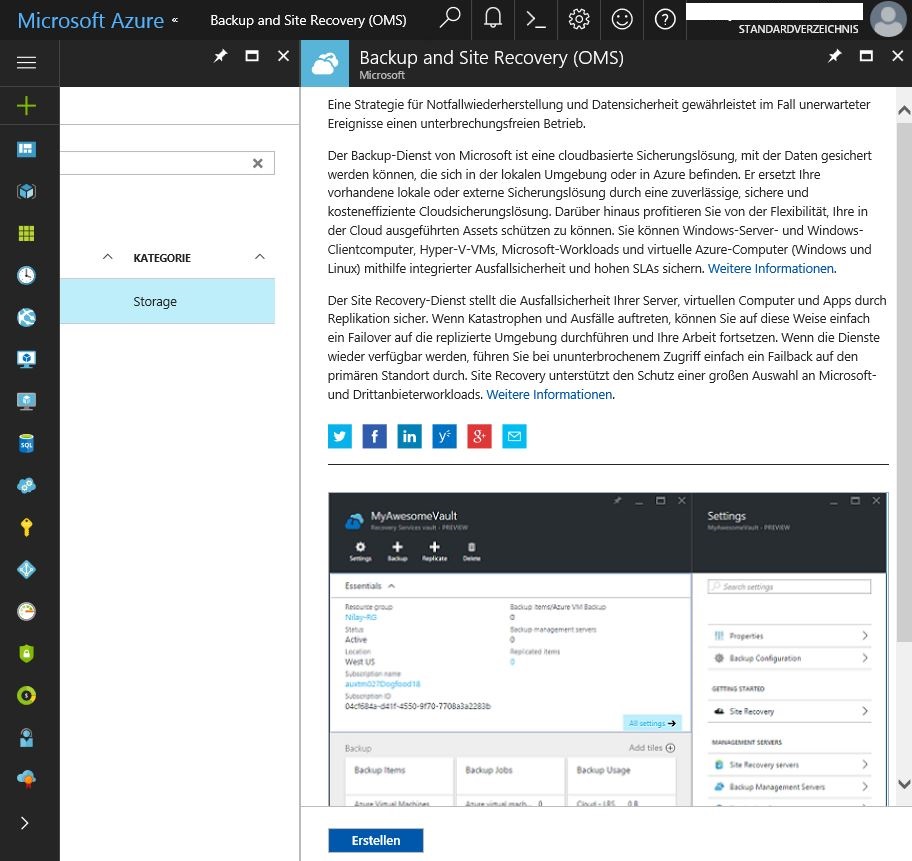This screenshot has width=912, height=861.
Task: Click the Erstellen button
Action: [375, 840]
